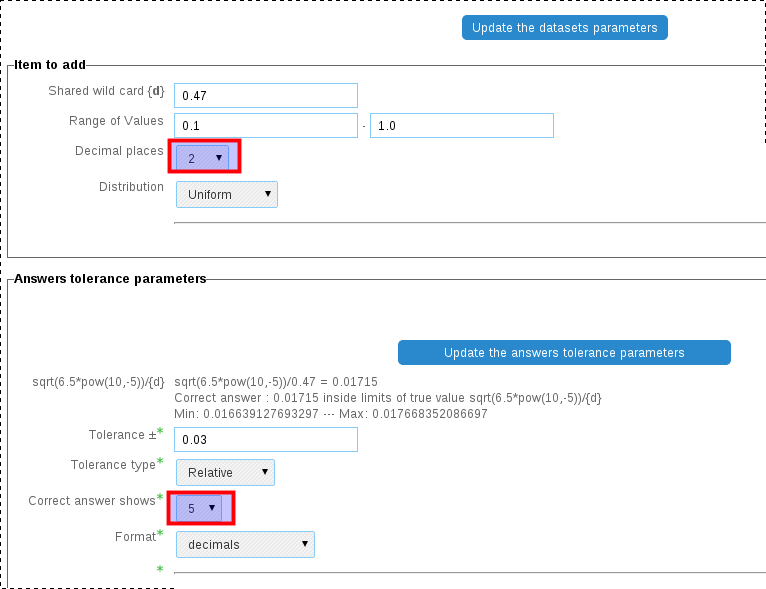Click the green asterisk beside Correct answer shows
Screen dimensions: 766x589
click(160, 497)
